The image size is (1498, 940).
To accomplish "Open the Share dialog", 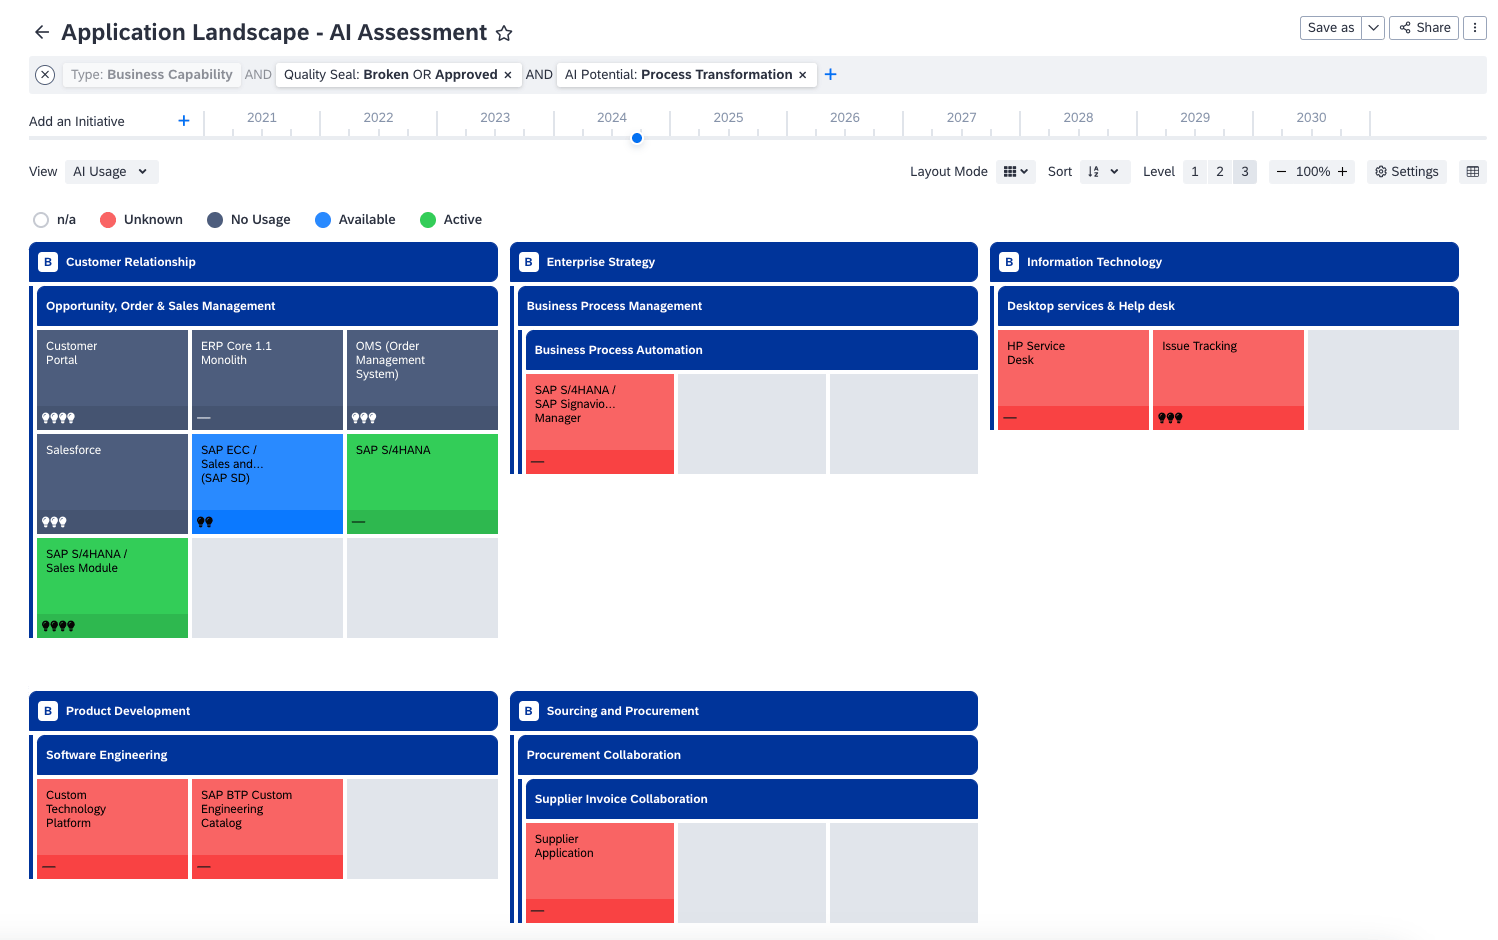I will tap(1424, 28).
